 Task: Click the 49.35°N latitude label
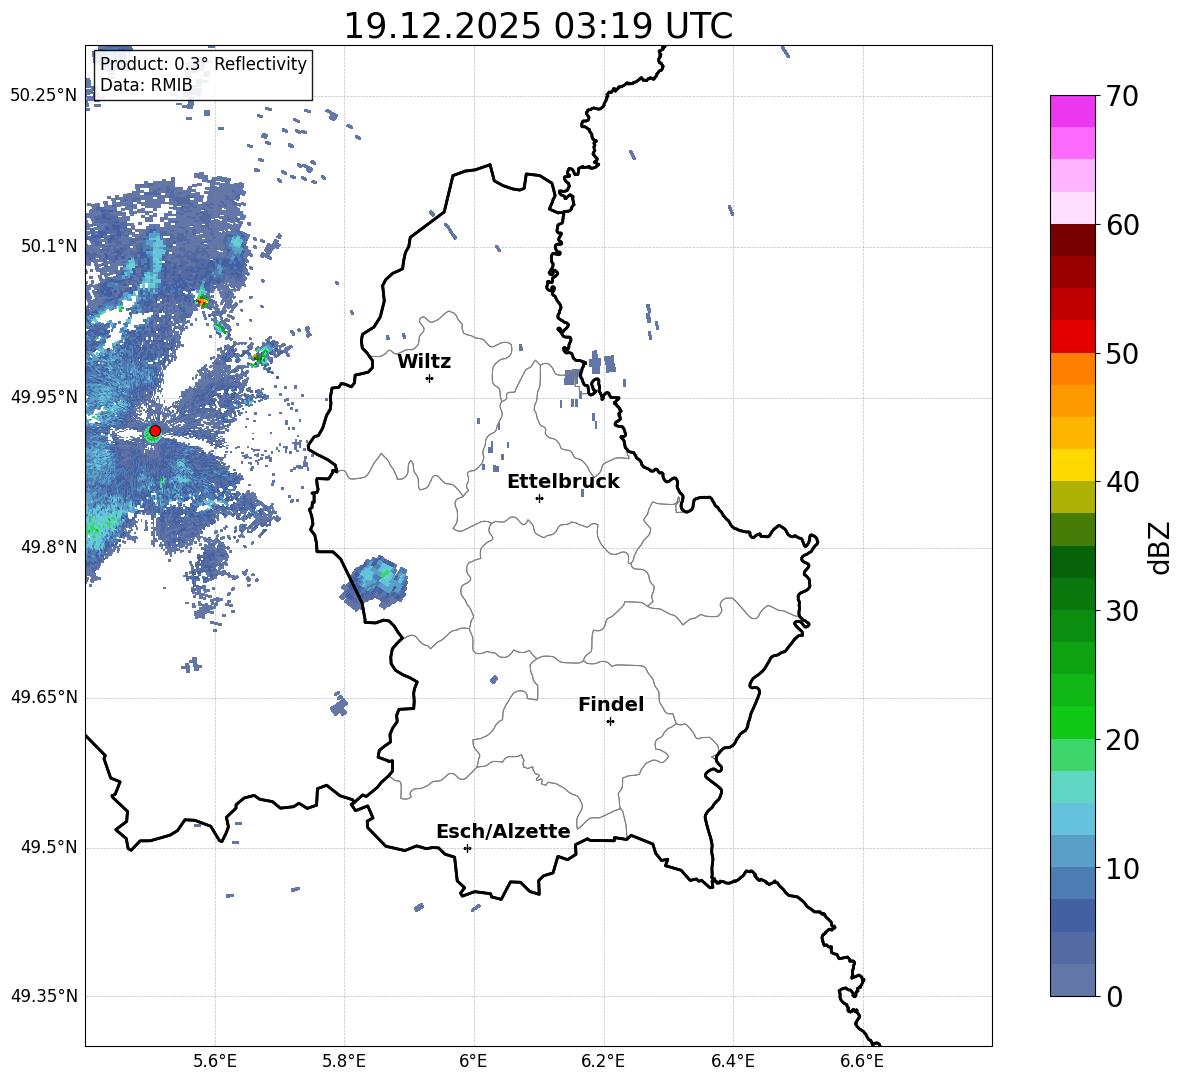coord(44,996)
